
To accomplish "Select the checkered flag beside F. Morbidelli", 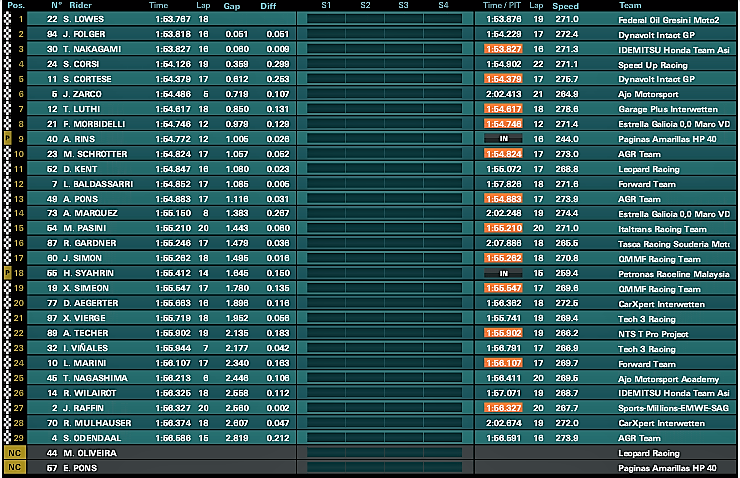I will click(8, 124).
